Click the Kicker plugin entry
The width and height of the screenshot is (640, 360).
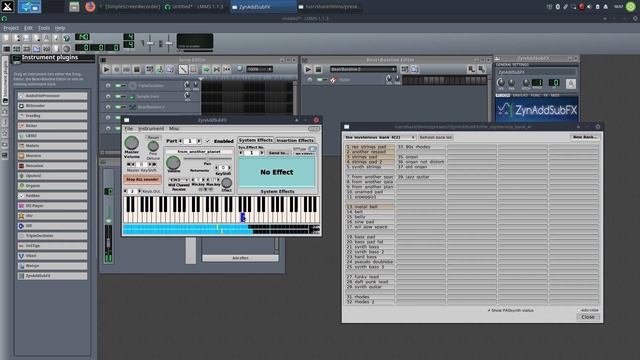[x=52, y=126]
